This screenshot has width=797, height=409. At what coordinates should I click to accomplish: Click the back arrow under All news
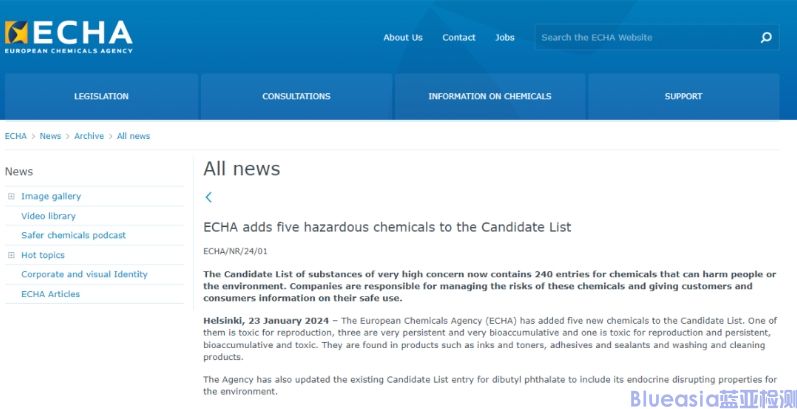[x=208, y=198]
